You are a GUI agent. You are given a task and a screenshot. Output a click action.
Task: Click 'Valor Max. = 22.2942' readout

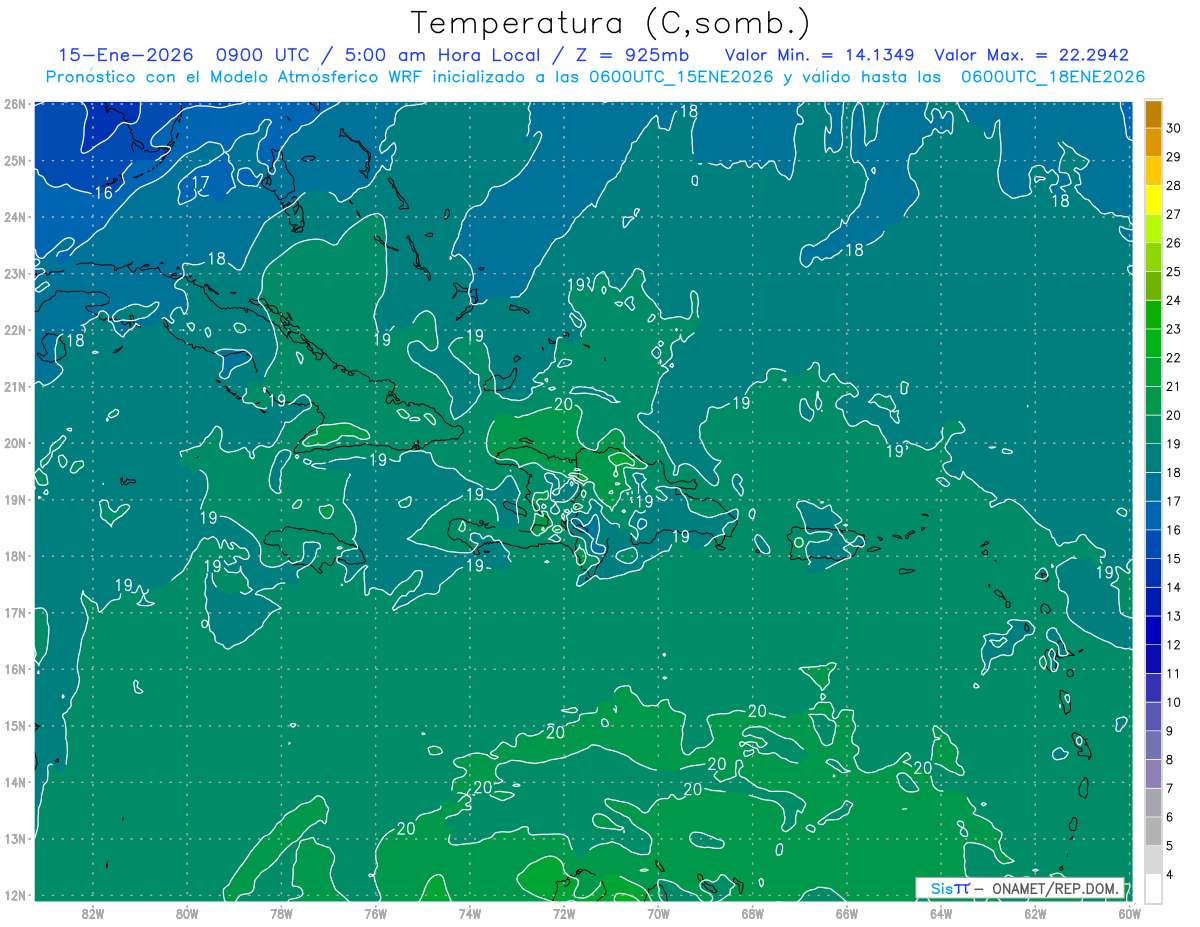pyautogui.click(x=1031, y=55)
